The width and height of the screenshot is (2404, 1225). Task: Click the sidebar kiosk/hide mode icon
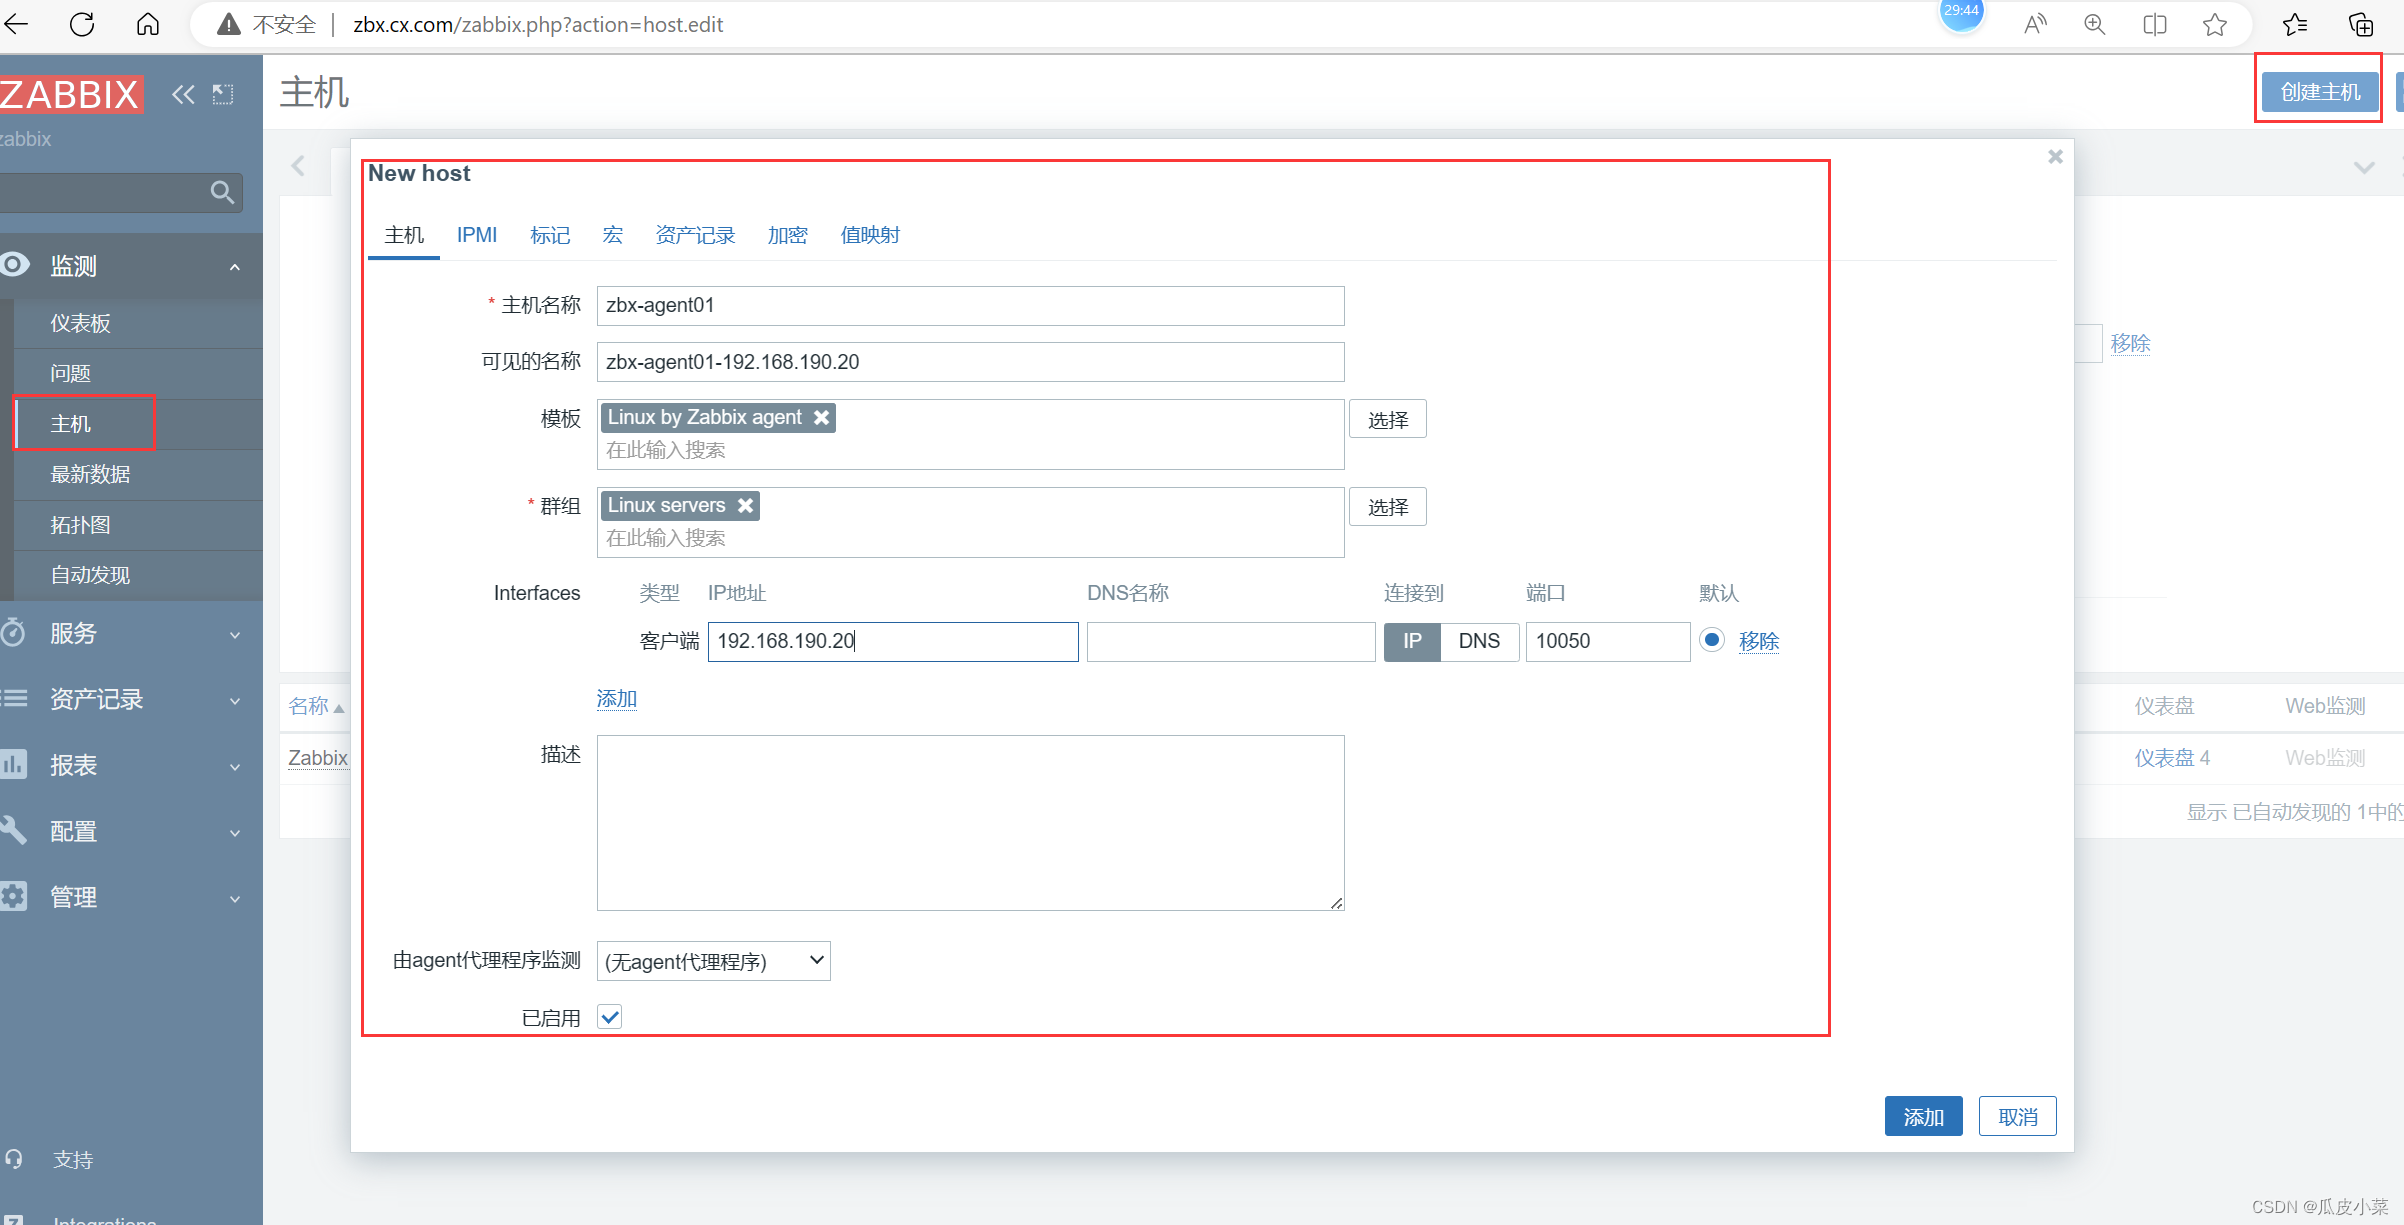tap(223, 94)
